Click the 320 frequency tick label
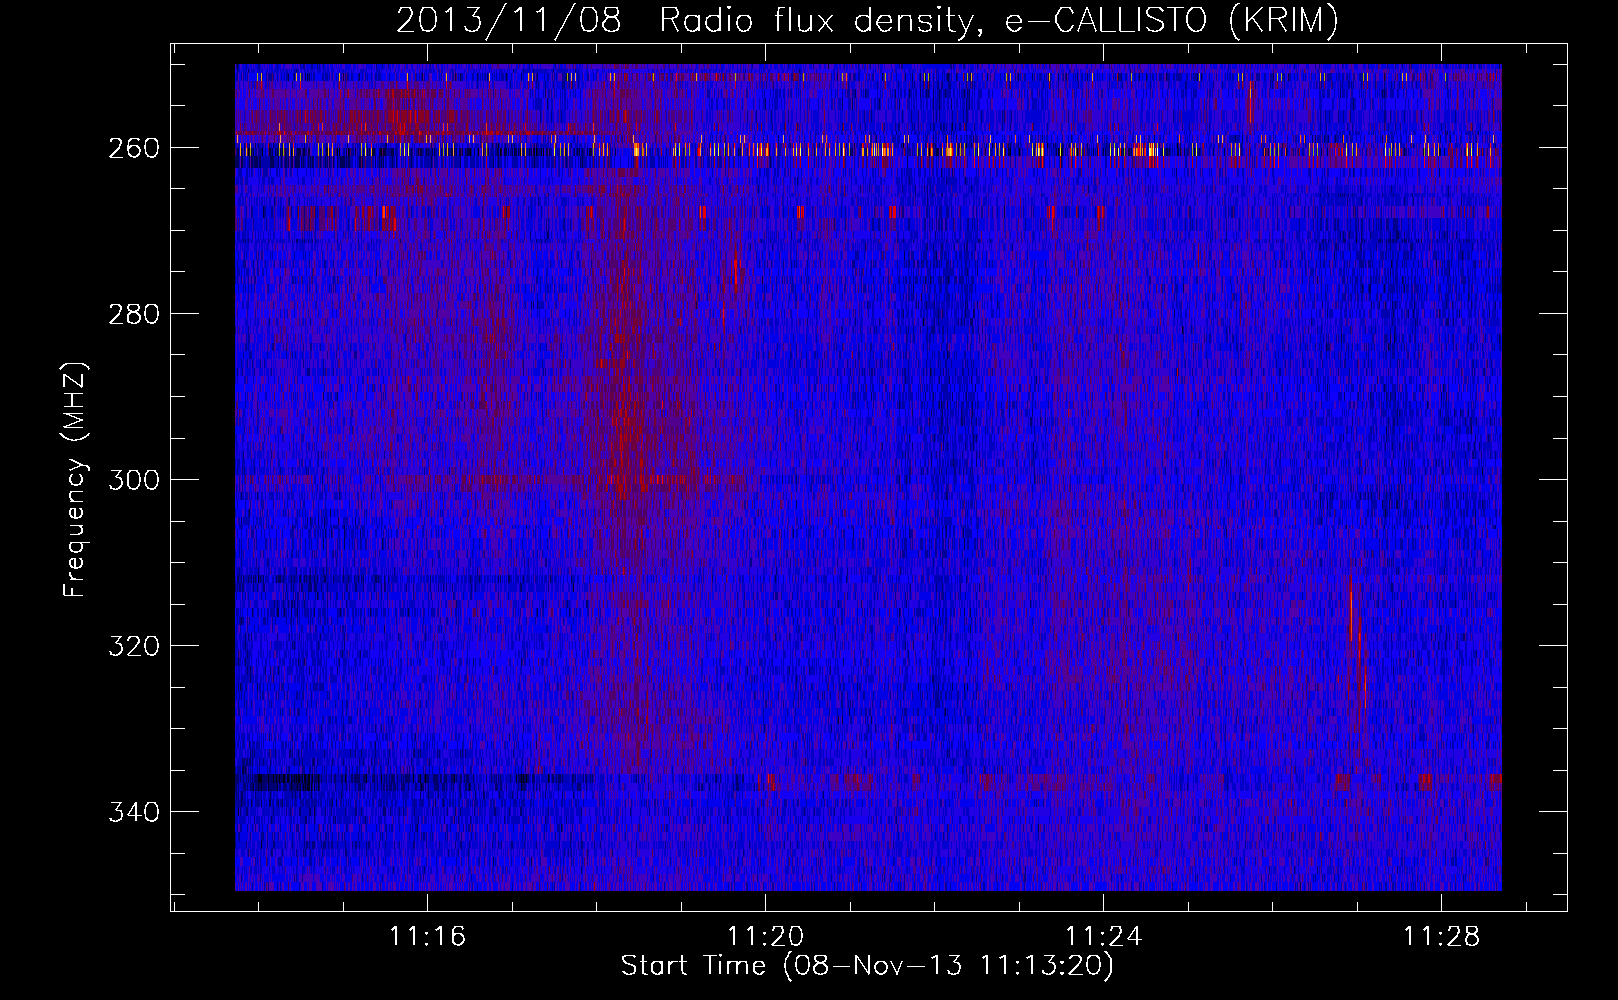This screenshot has width=1618, height=1000. [133, 645]
